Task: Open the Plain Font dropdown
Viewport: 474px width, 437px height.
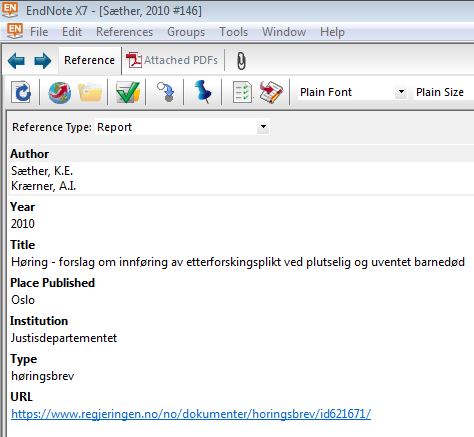Action: pyautogui.click(x=401, y=92)
